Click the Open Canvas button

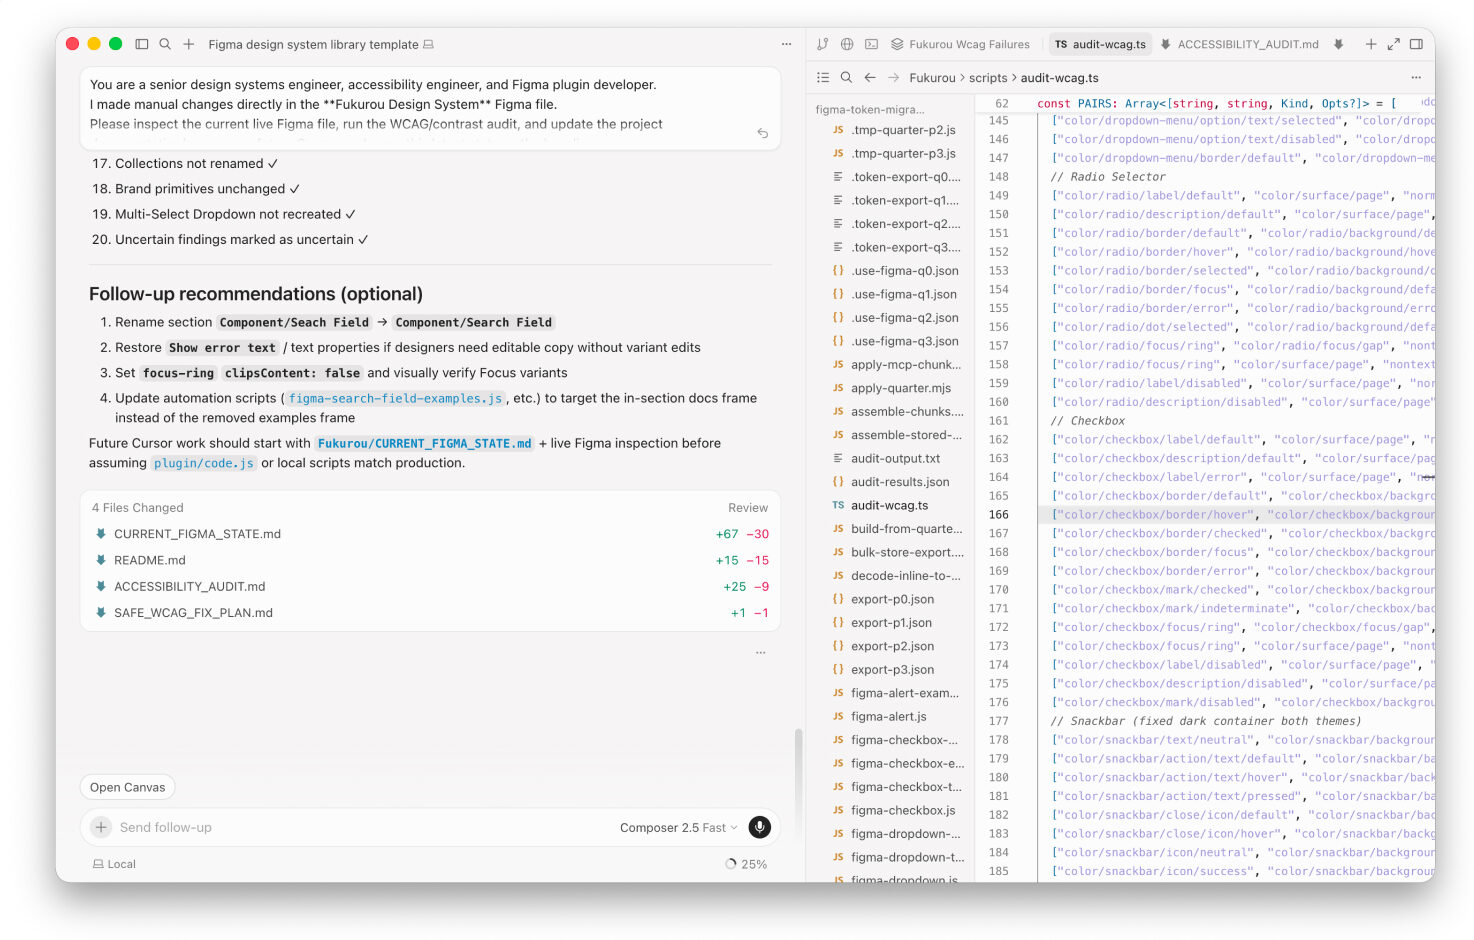coord(128,787)
